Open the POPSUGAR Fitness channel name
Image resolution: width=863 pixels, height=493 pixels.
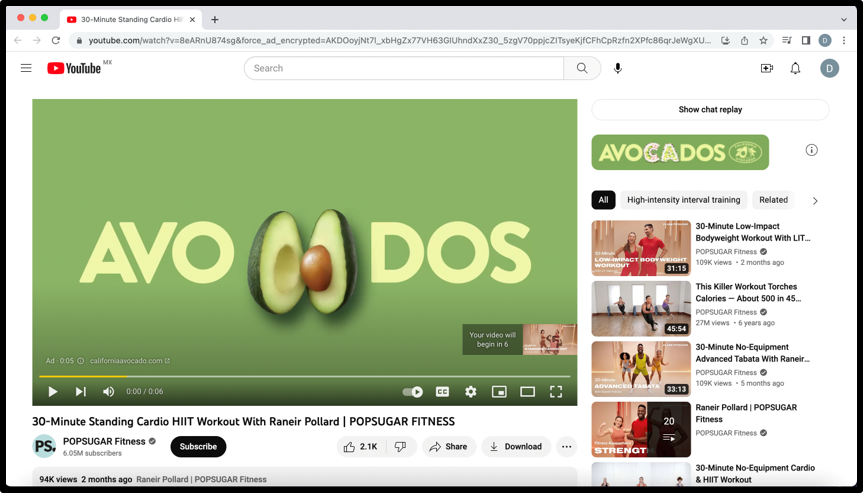pos(105,441)
